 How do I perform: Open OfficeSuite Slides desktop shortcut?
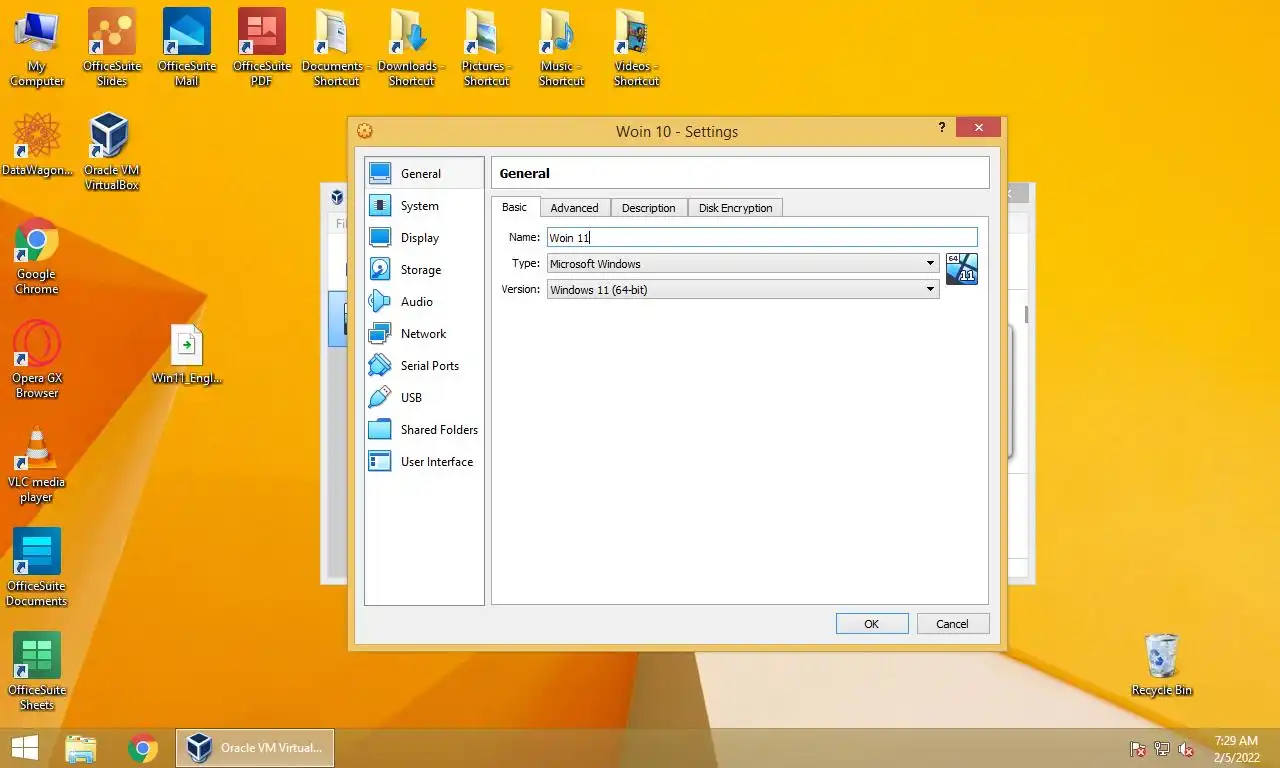click(x=112, y=49)
